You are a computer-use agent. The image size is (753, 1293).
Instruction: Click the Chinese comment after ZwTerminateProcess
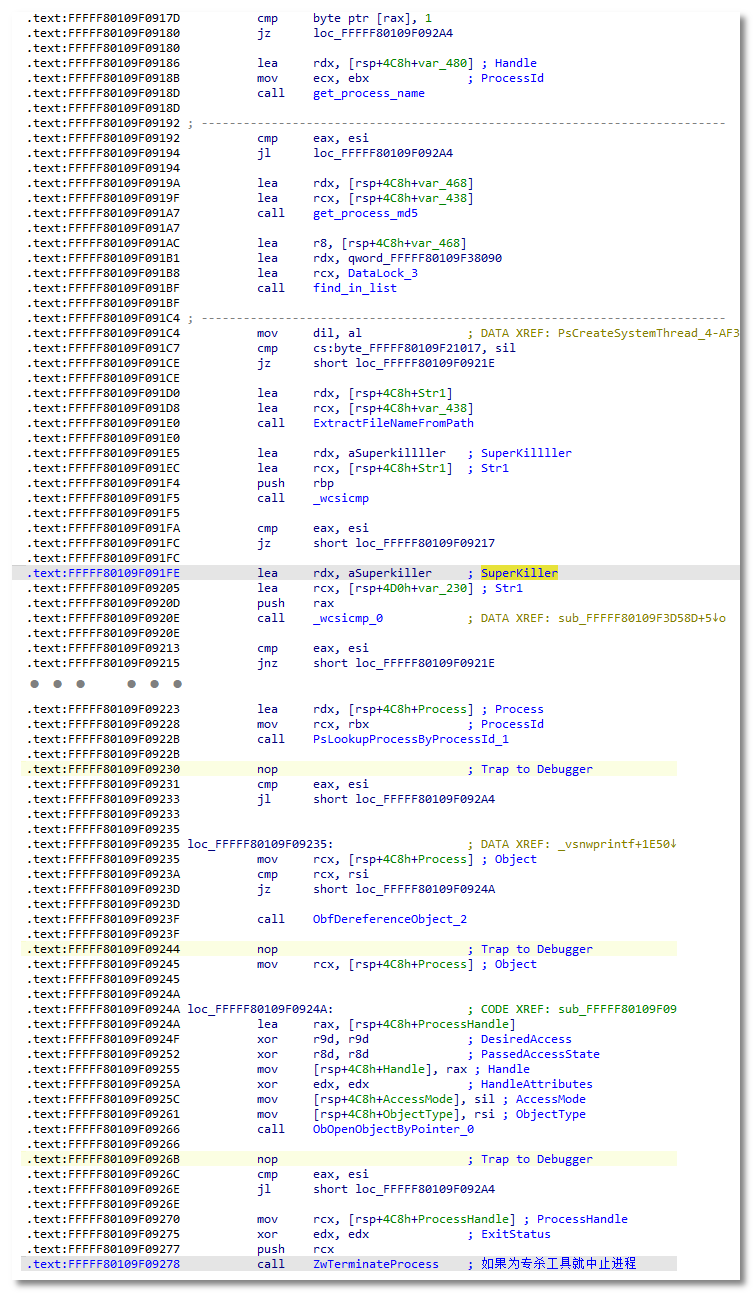point(558,1264)
